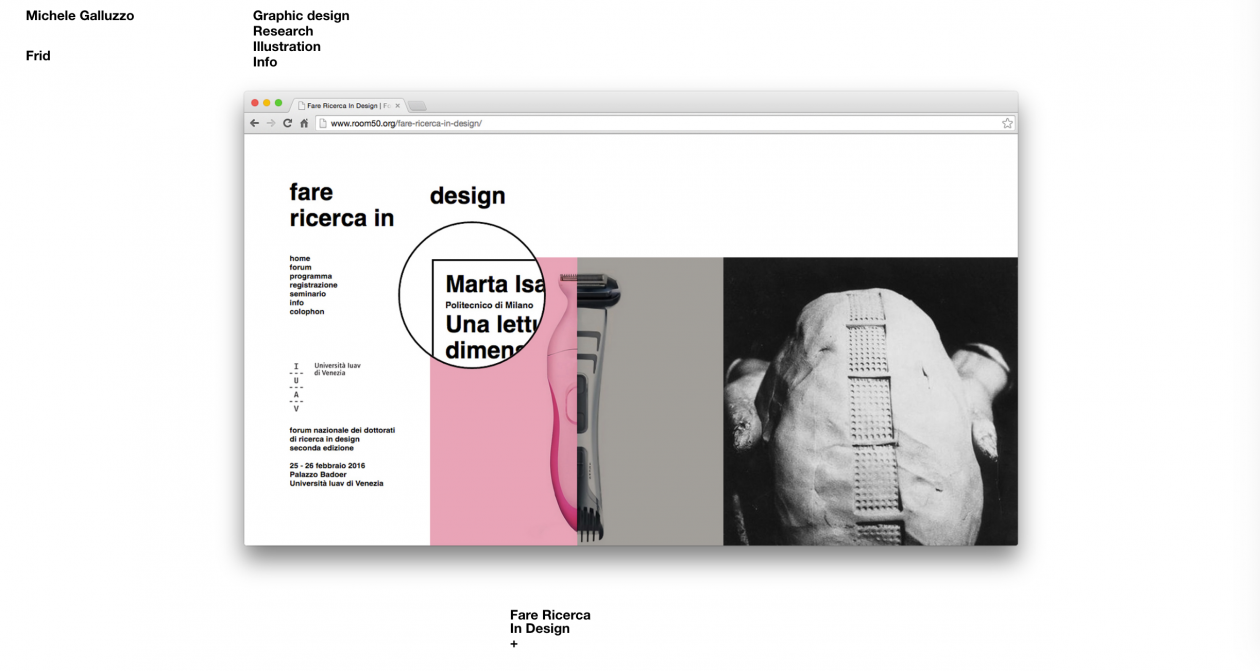
Task: Select the programma link in the sidebar
Action: 311,276
